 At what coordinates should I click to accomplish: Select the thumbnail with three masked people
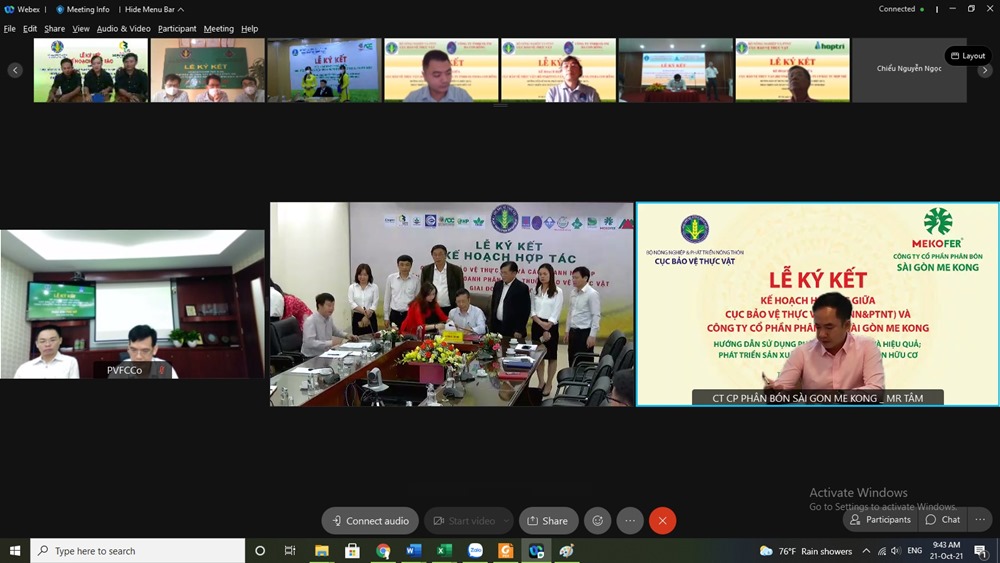[207, 70]
